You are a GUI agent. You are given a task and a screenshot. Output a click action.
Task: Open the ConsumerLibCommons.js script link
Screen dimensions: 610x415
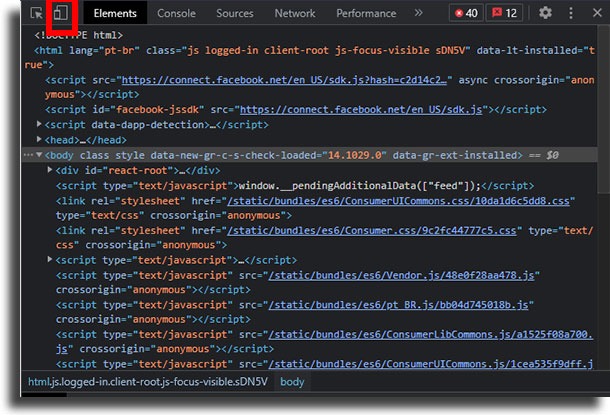click(431, 334)
